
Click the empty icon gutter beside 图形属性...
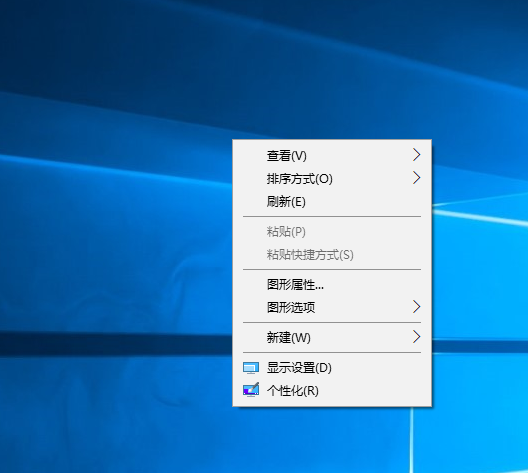pyautogui.click(x=251, y=284)
